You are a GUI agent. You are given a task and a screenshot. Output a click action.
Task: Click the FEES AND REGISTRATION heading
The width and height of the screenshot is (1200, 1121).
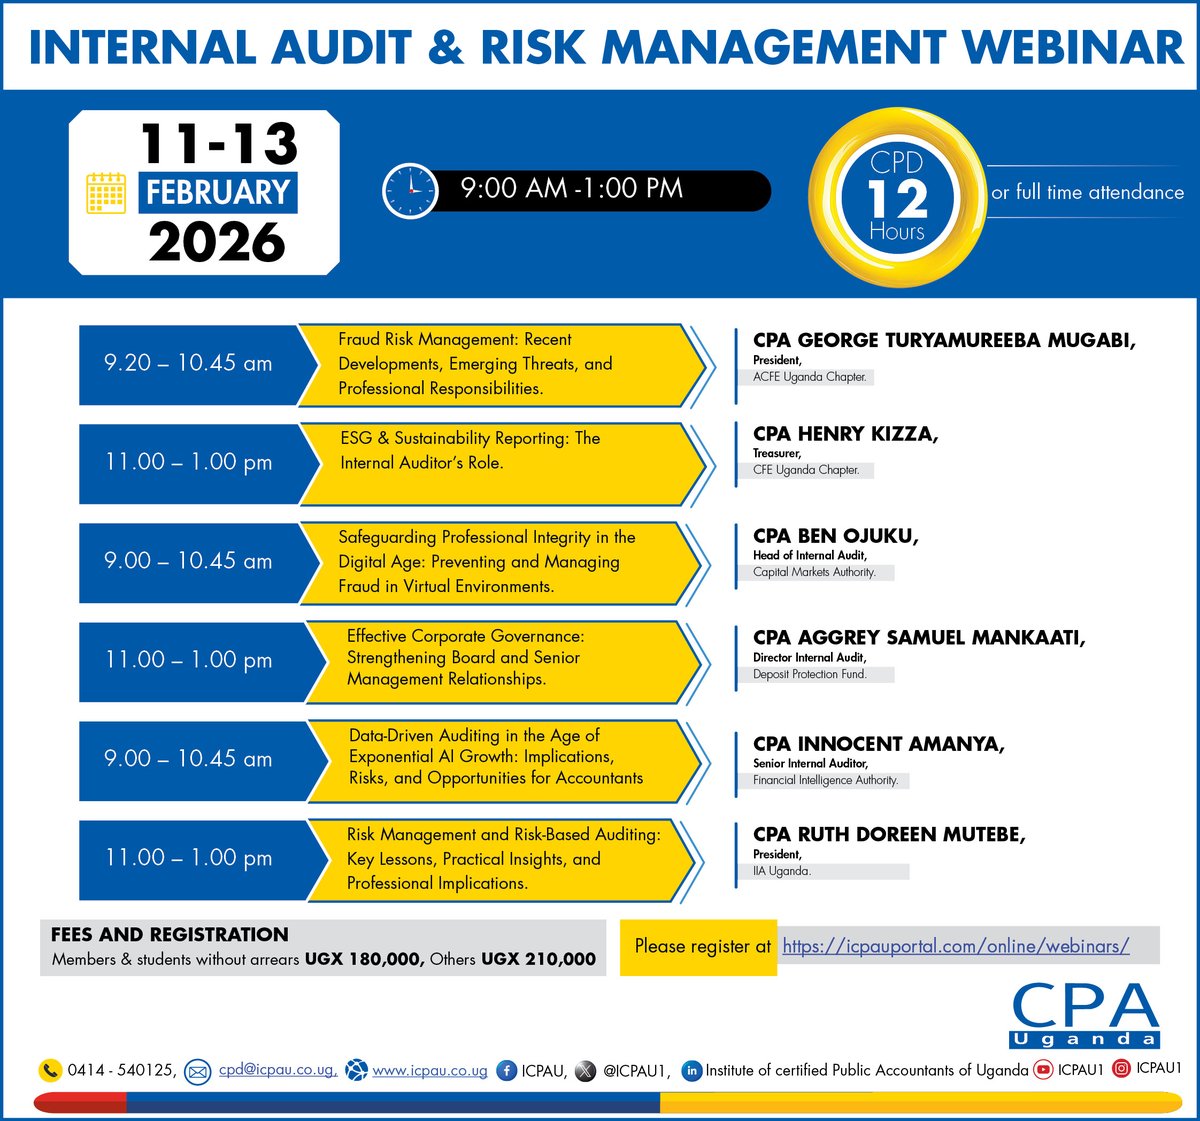click(170, 934)
